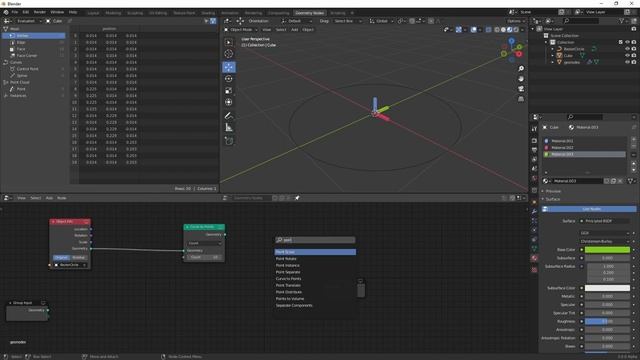
Task: Open the viewport Options button
Action: (516, 21)
